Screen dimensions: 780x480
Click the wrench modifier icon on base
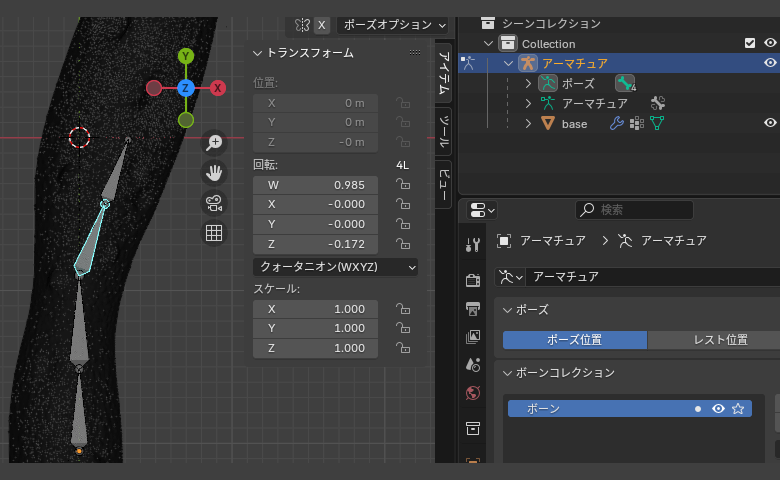616,123
